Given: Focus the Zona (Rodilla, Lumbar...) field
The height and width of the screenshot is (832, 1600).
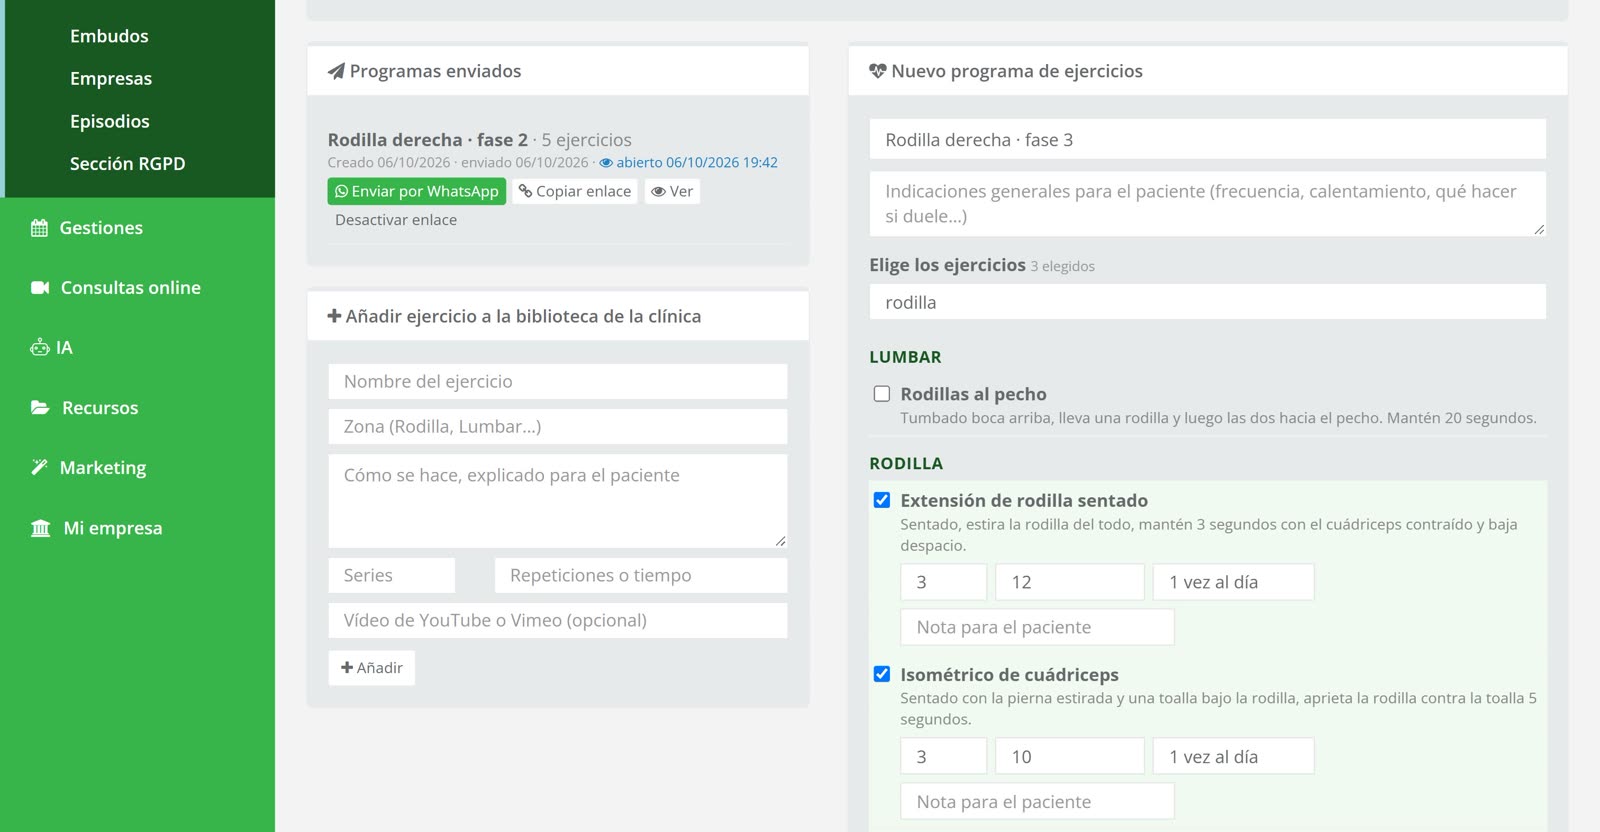Looking at the screenshot, I should (x=558, y=426).
